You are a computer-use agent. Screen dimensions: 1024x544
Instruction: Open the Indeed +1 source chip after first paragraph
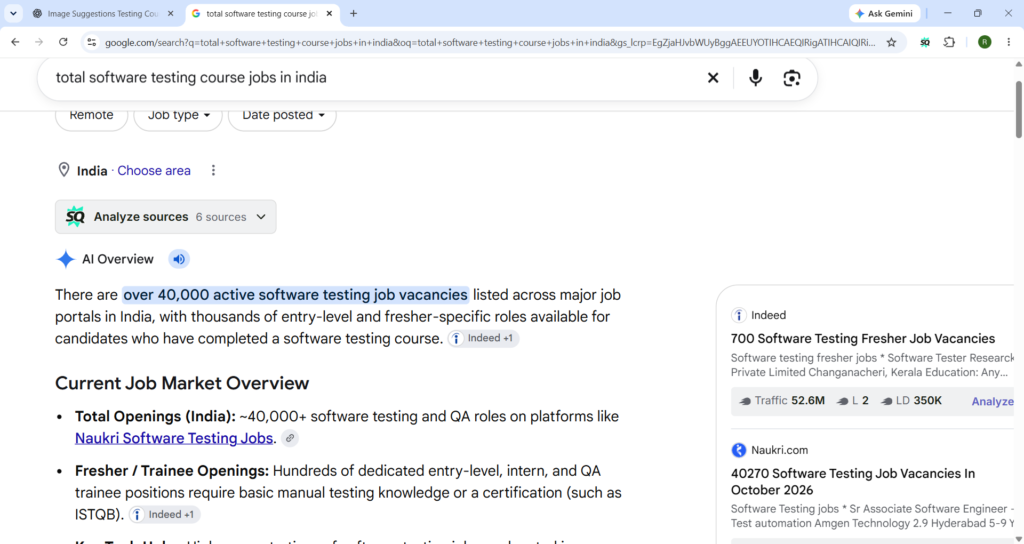[483, 338]
